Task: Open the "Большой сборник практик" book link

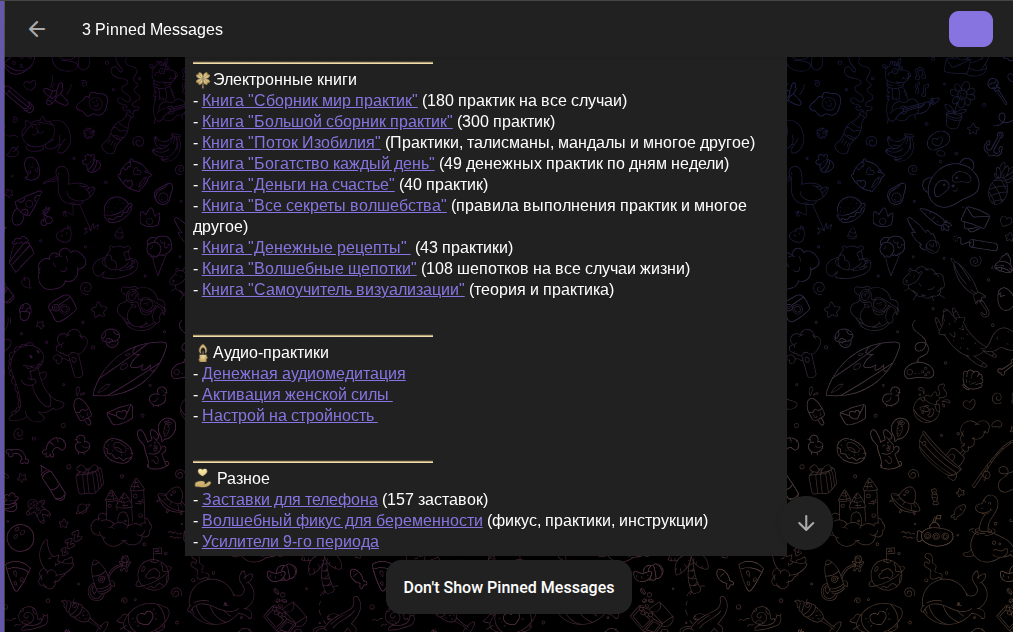Action: pyautogui.click(x=327, y=121)
